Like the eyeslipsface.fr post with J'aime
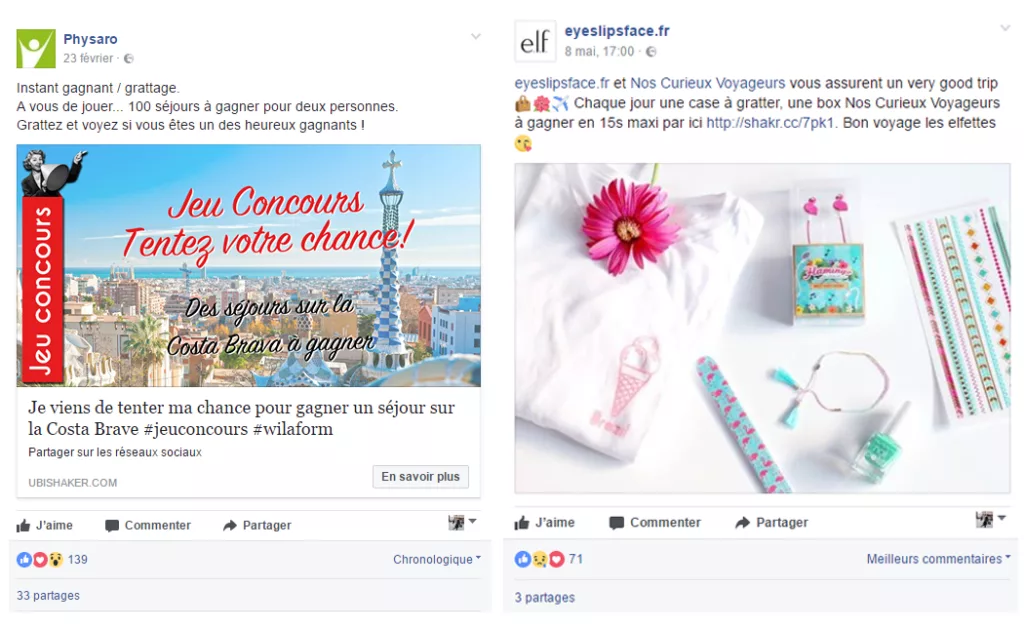The width and height of the screenshot is (1024, 627). [x=545, y=522]
